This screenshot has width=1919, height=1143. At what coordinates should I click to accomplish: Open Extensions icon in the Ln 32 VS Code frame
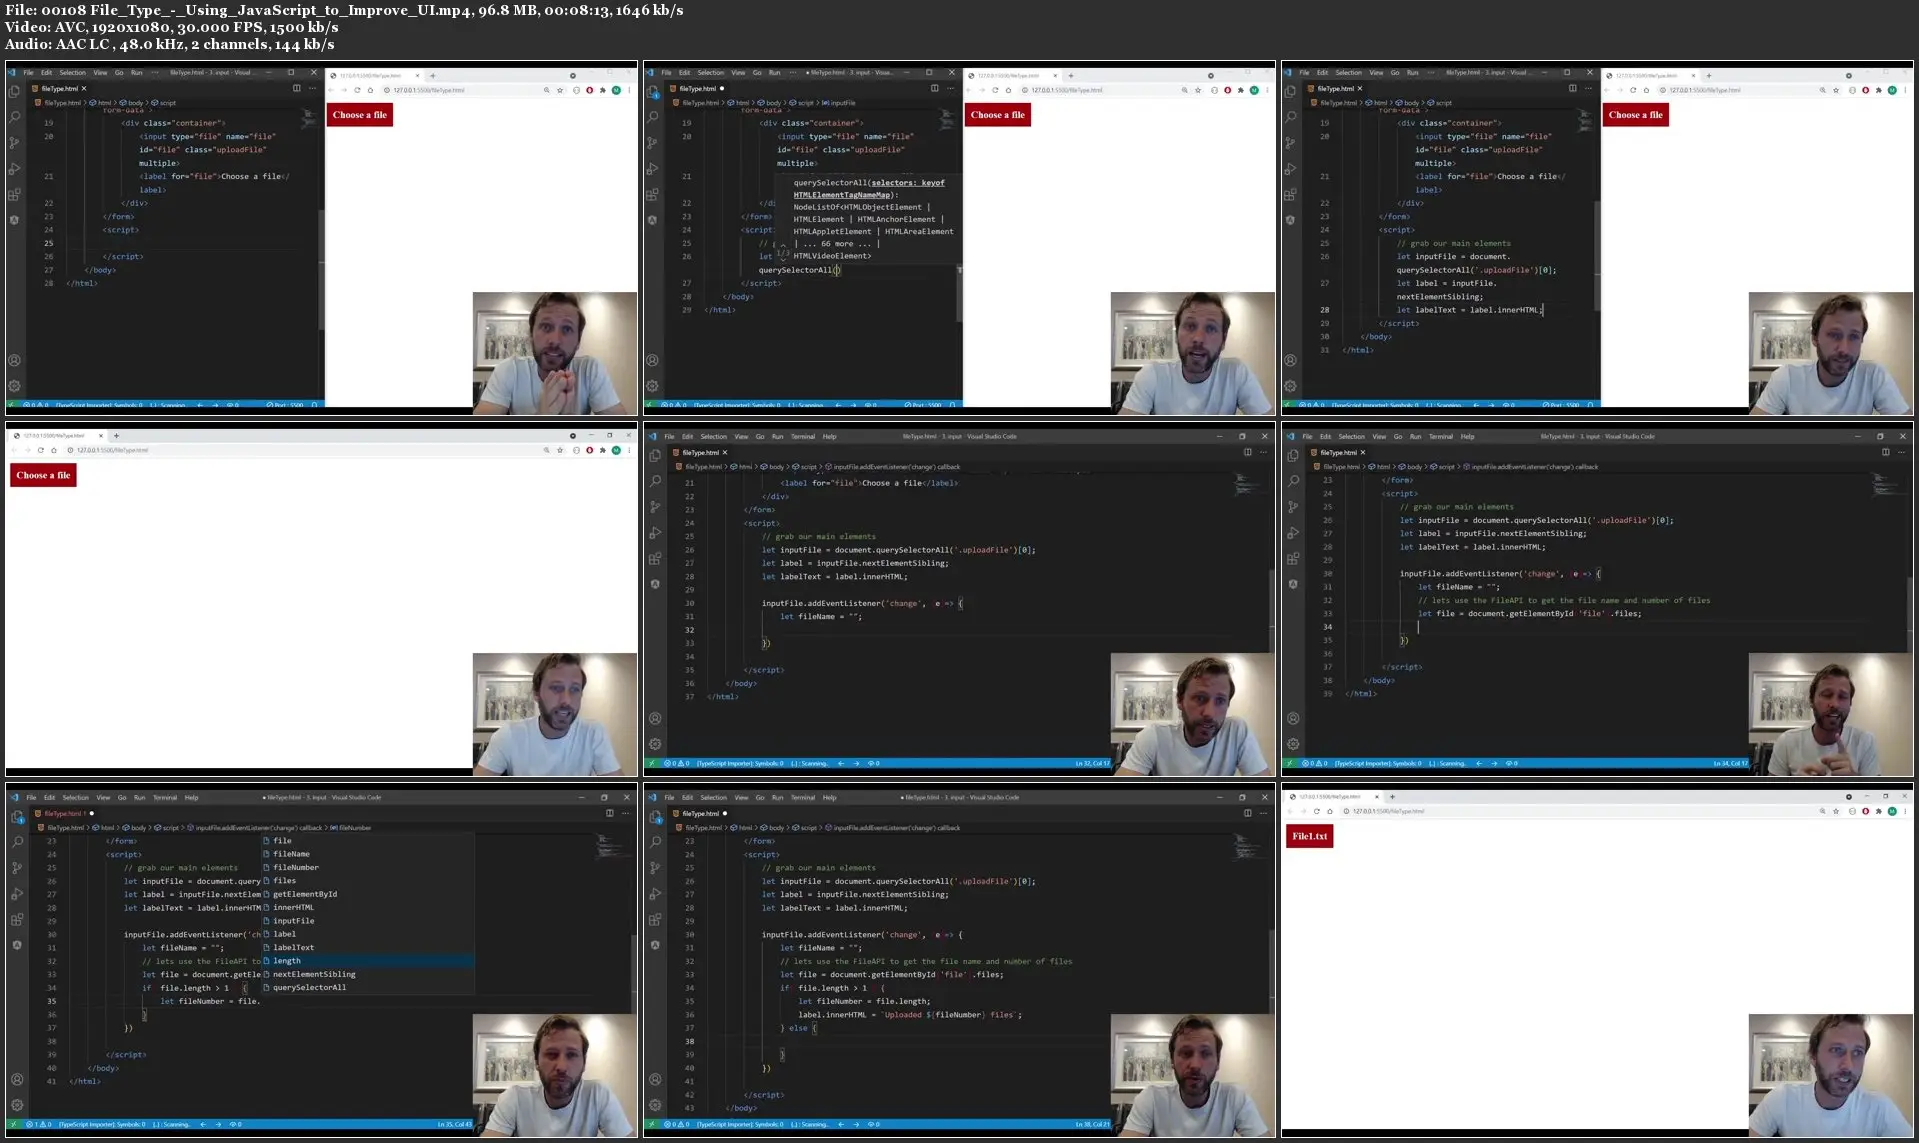coord(655,559)
